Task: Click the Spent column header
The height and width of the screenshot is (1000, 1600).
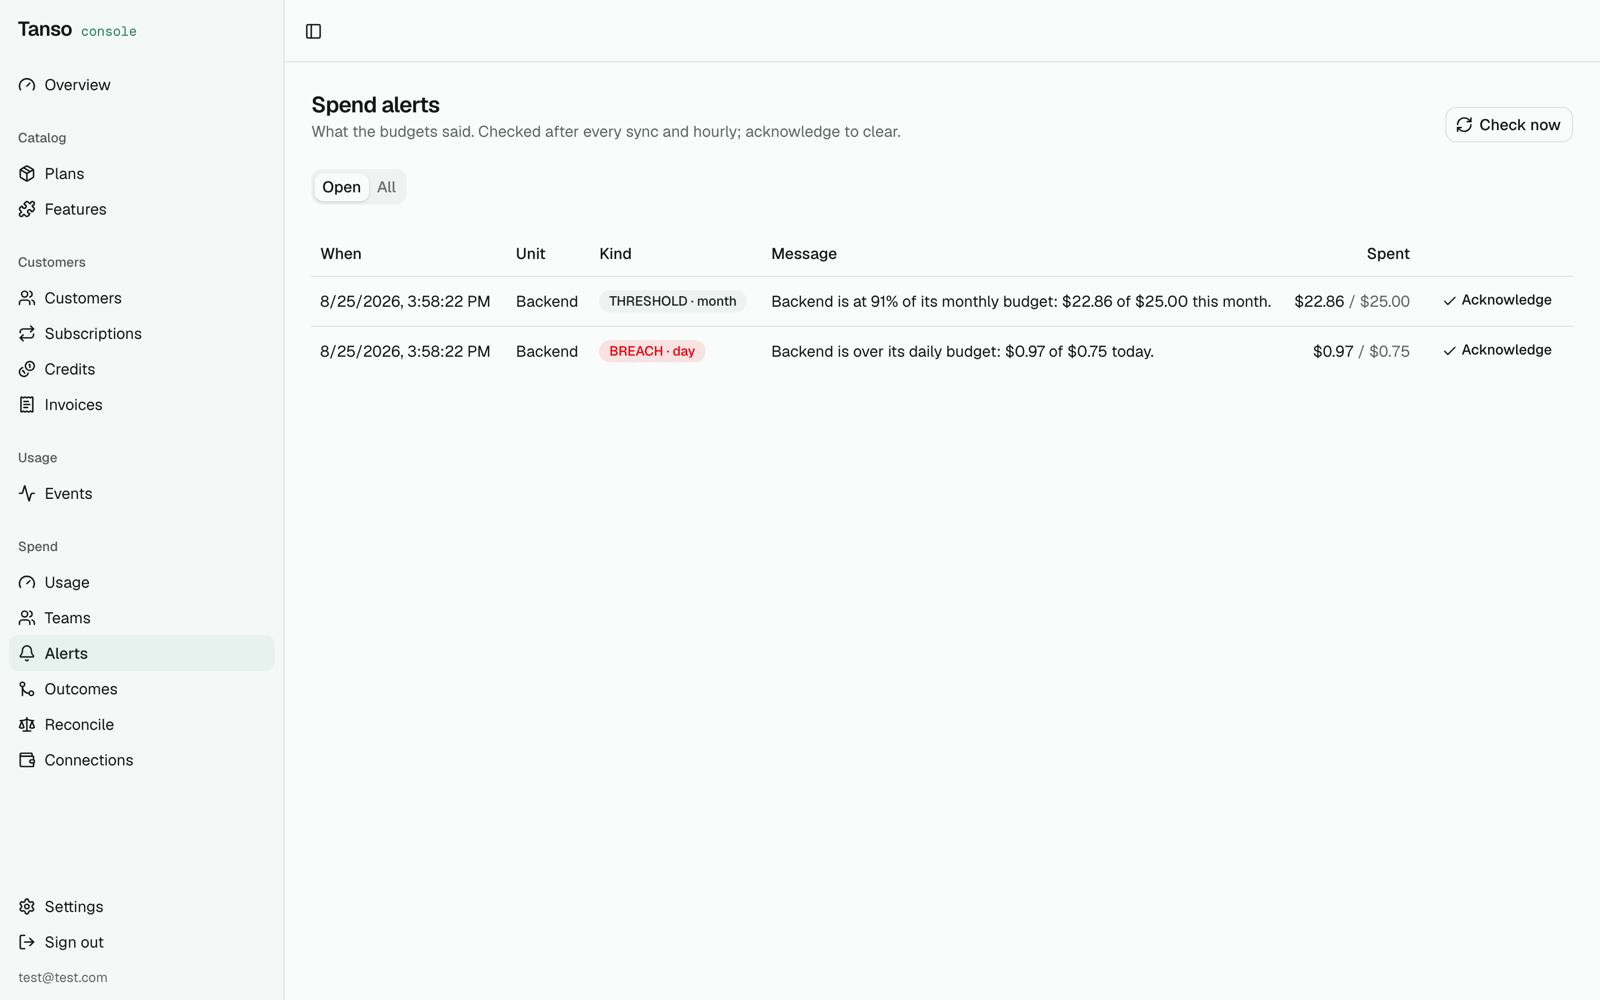Action: [1388, 254]
